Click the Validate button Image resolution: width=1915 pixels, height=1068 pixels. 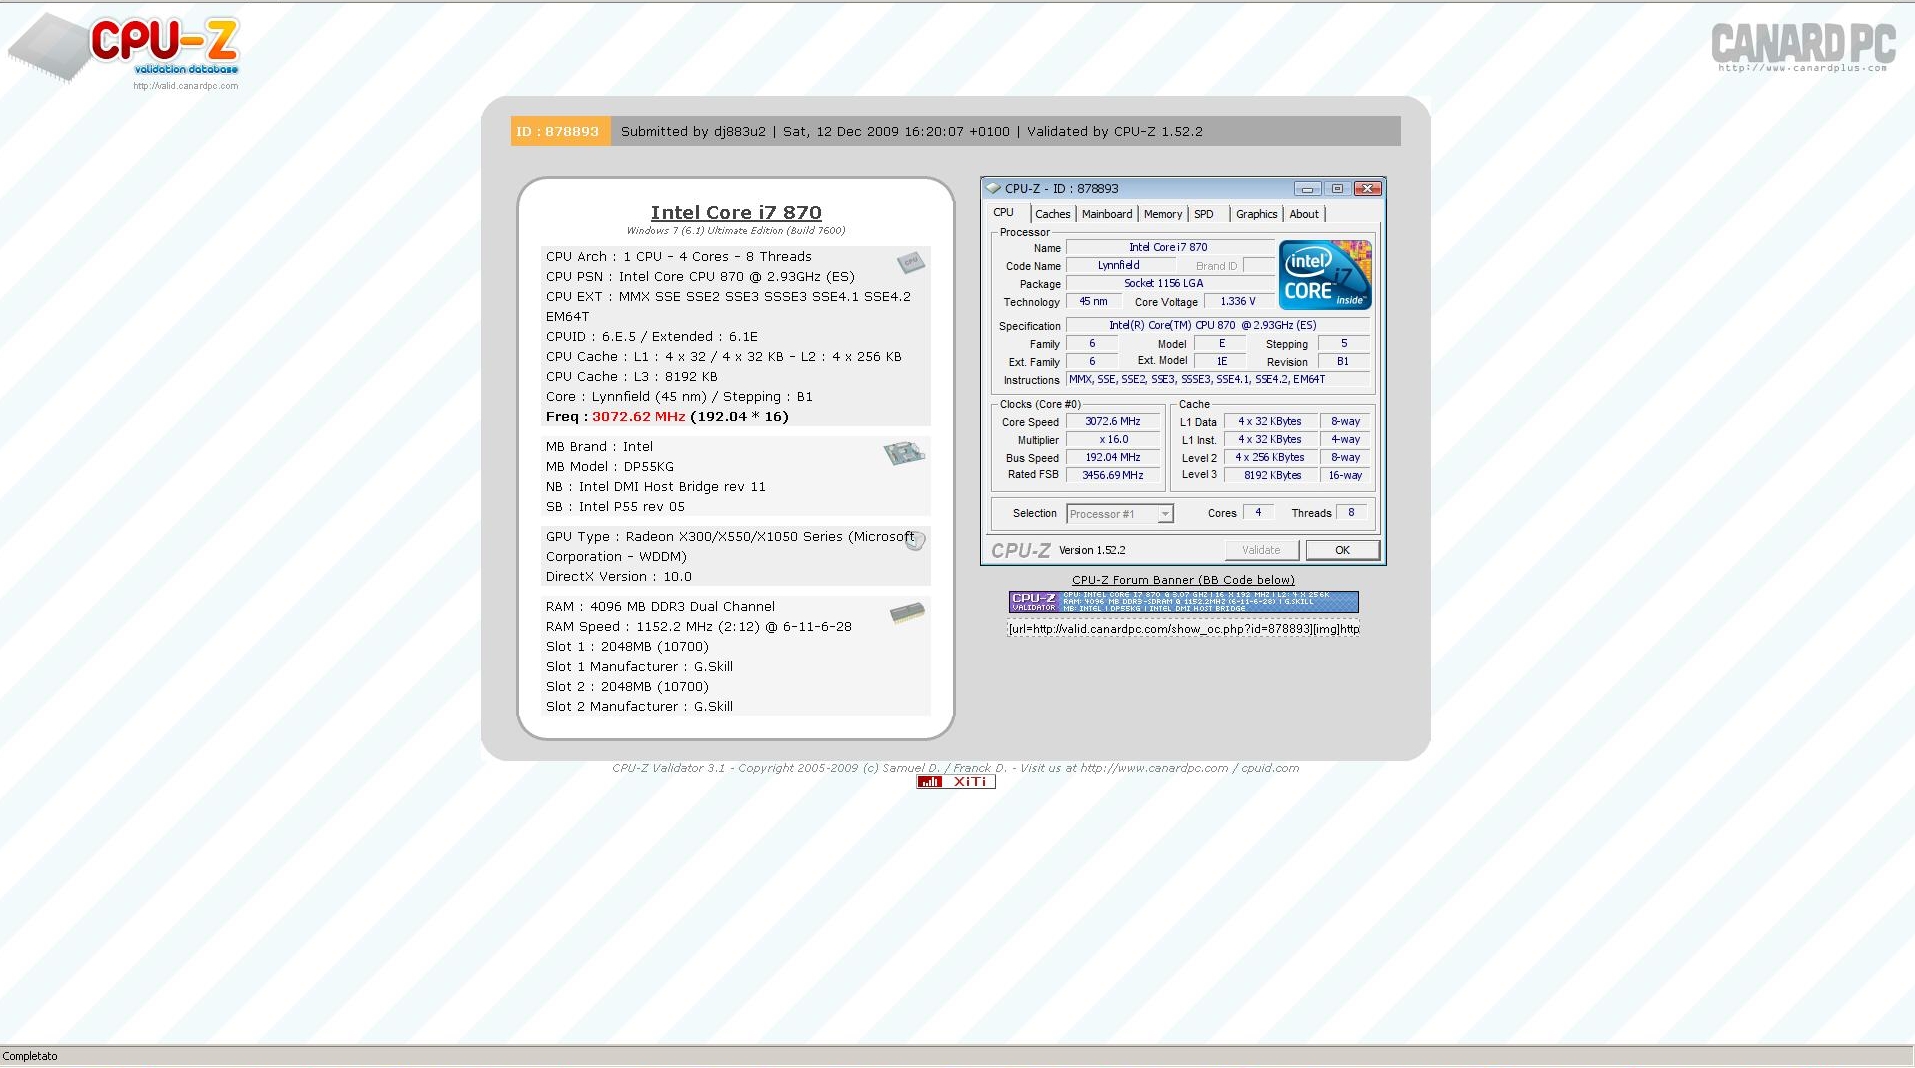pyautogui.click(x=1261, y=550)
